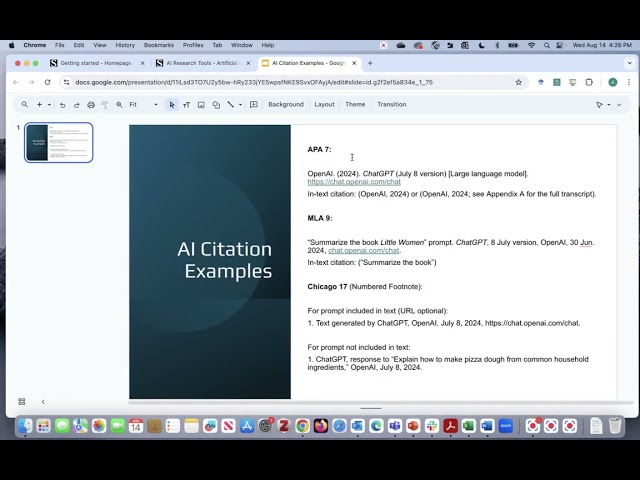Open the View menu
This screenshot has height=480, width=640.
pos(100,45)
